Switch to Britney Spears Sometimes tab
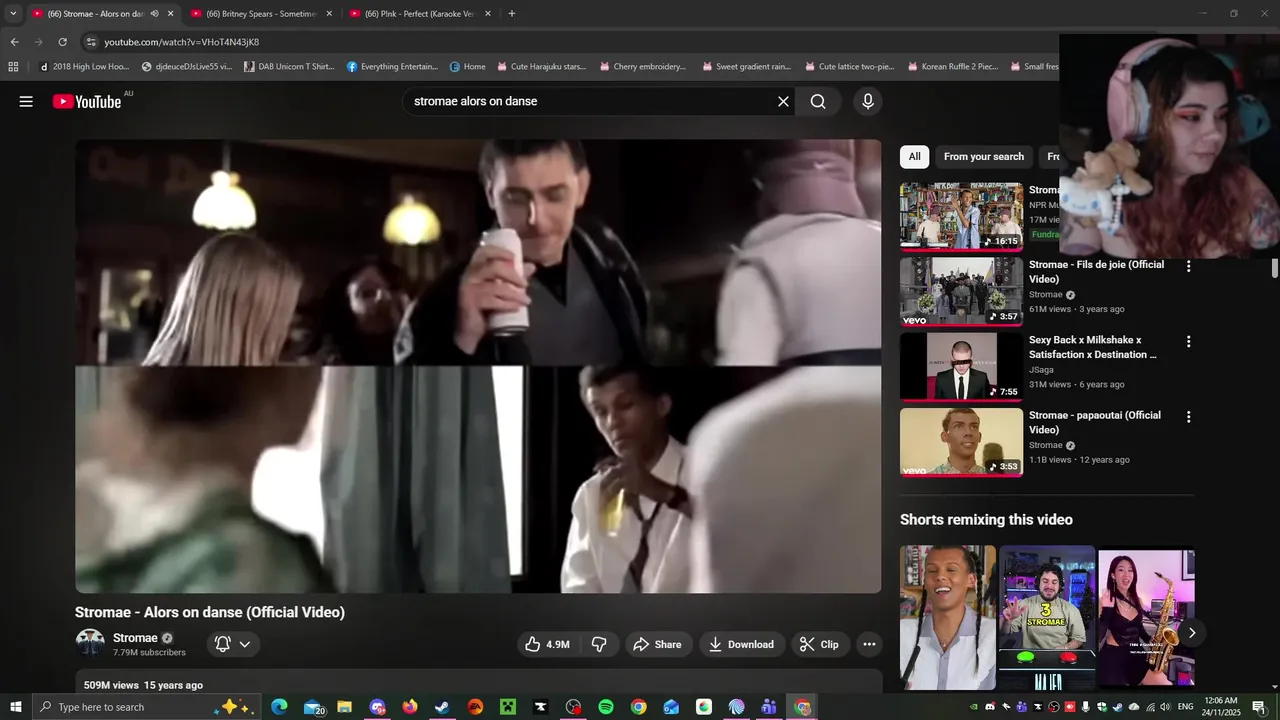 click(261, 14)
